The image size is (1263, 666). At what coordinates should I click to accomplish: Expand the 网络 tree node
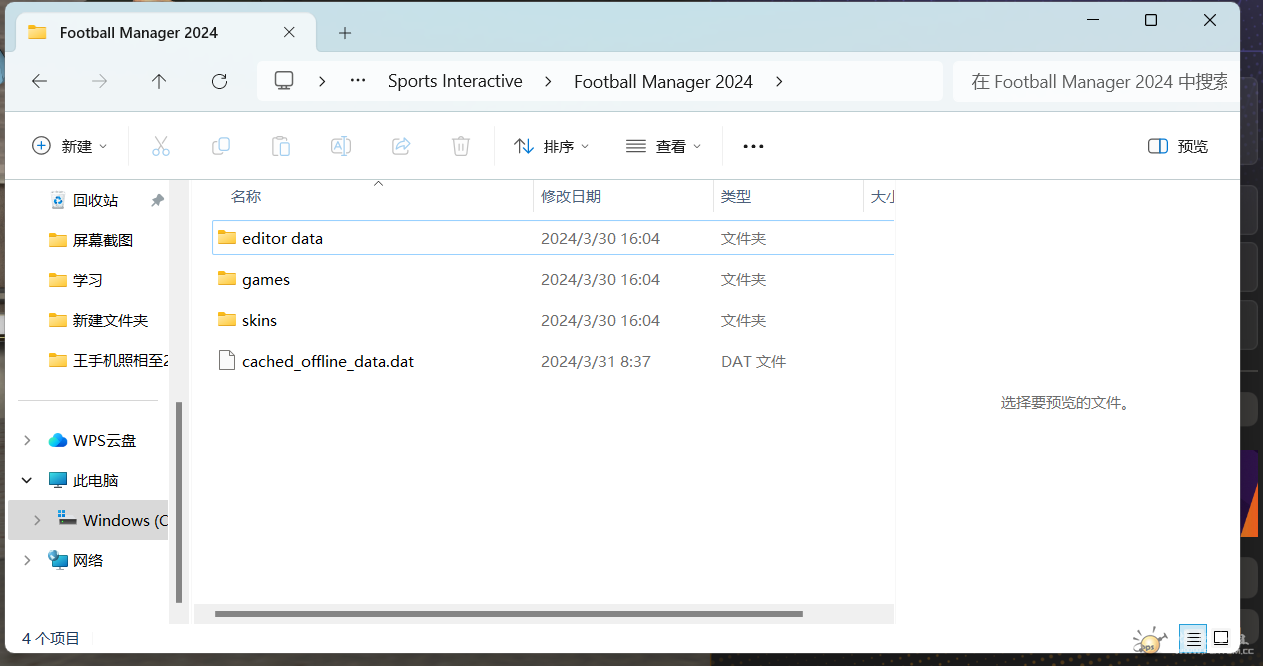click(27, 560)
